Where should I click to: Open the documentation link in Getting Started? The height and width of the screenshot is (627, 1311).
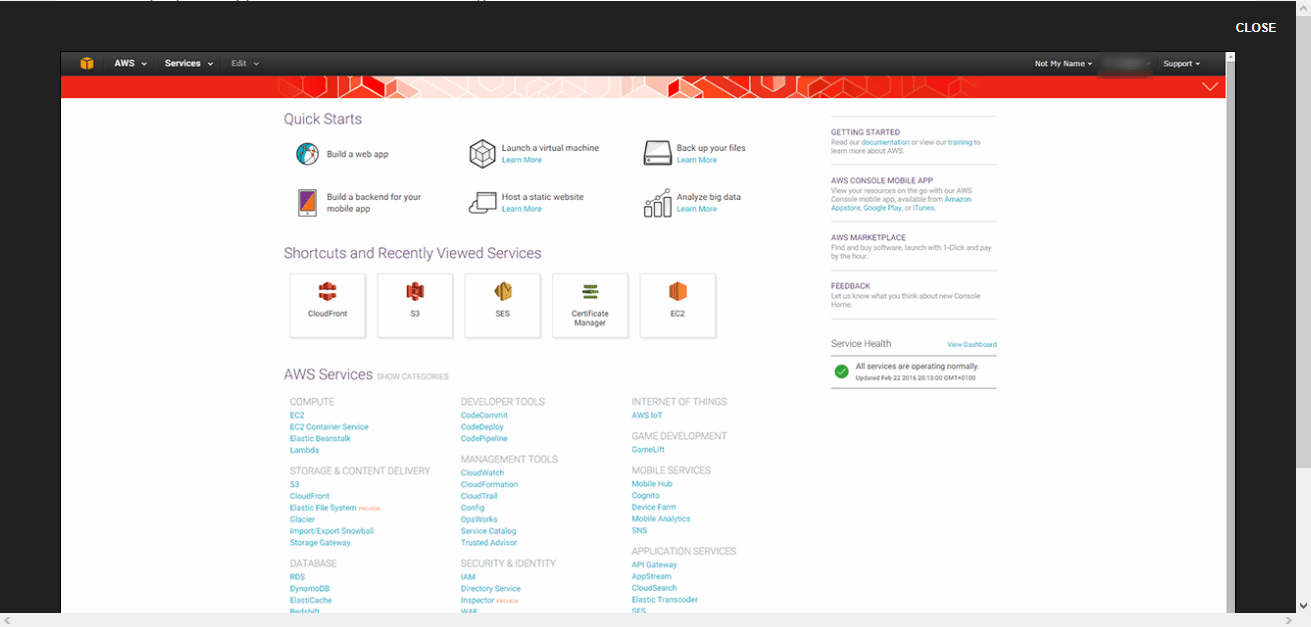(x=885, y=143)
